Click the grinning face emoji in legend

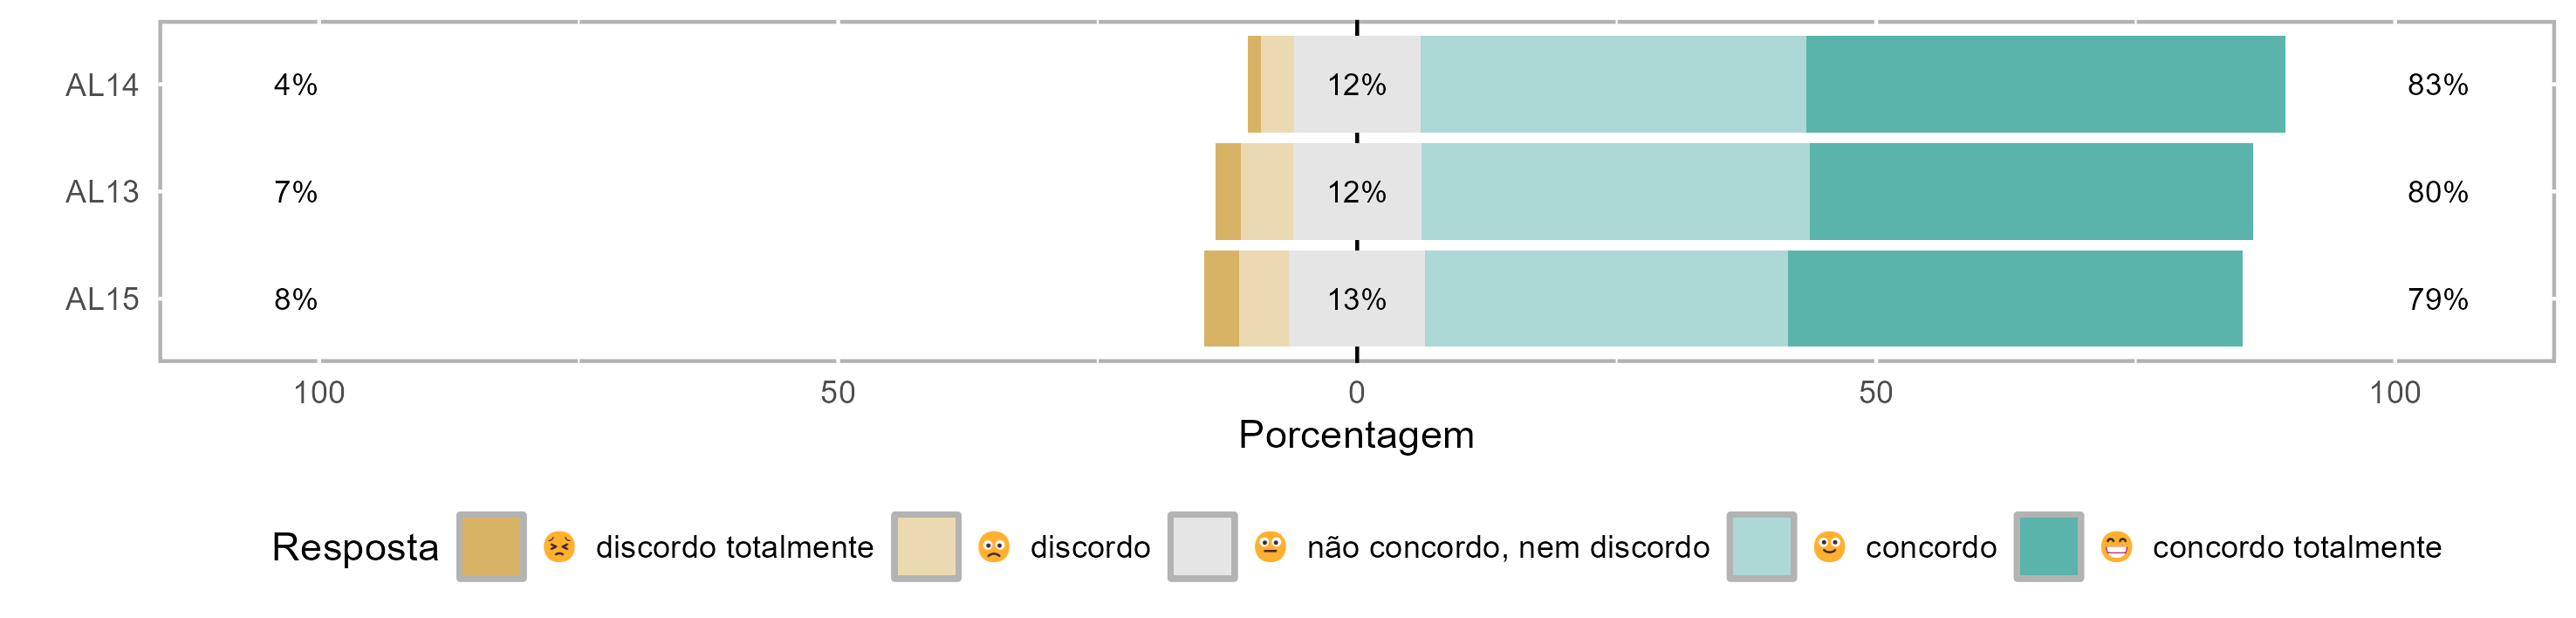pos(2116,547)
